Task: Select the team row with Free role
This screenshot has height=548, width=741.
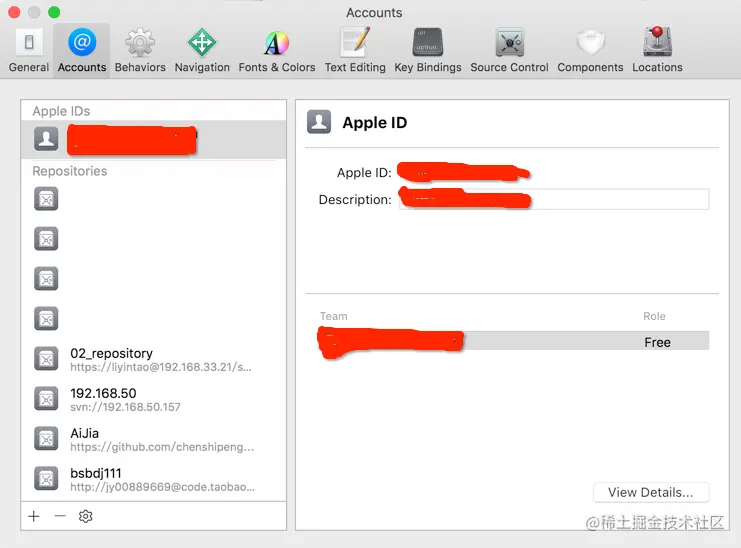Action: tap(514, 341)
